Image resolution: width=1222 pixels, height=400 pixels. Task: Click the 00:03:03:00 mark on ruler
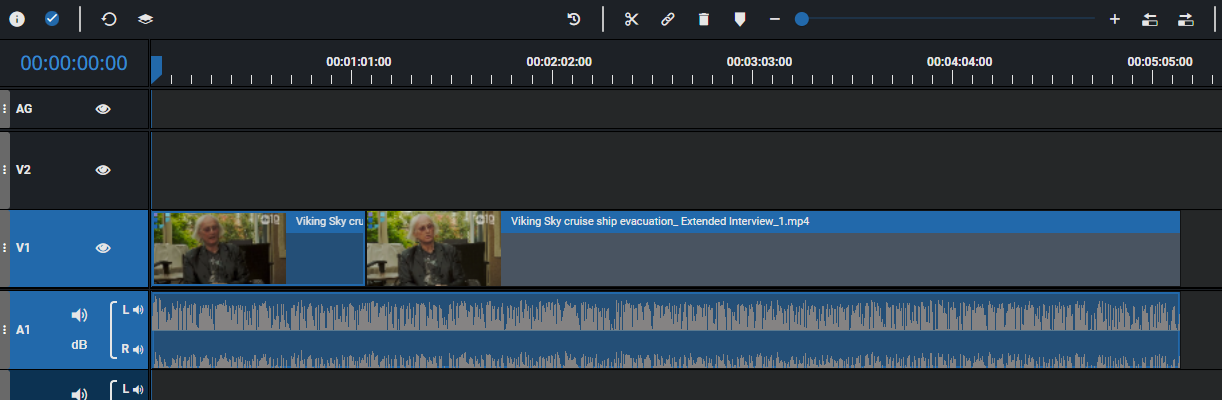pos(759,62)
